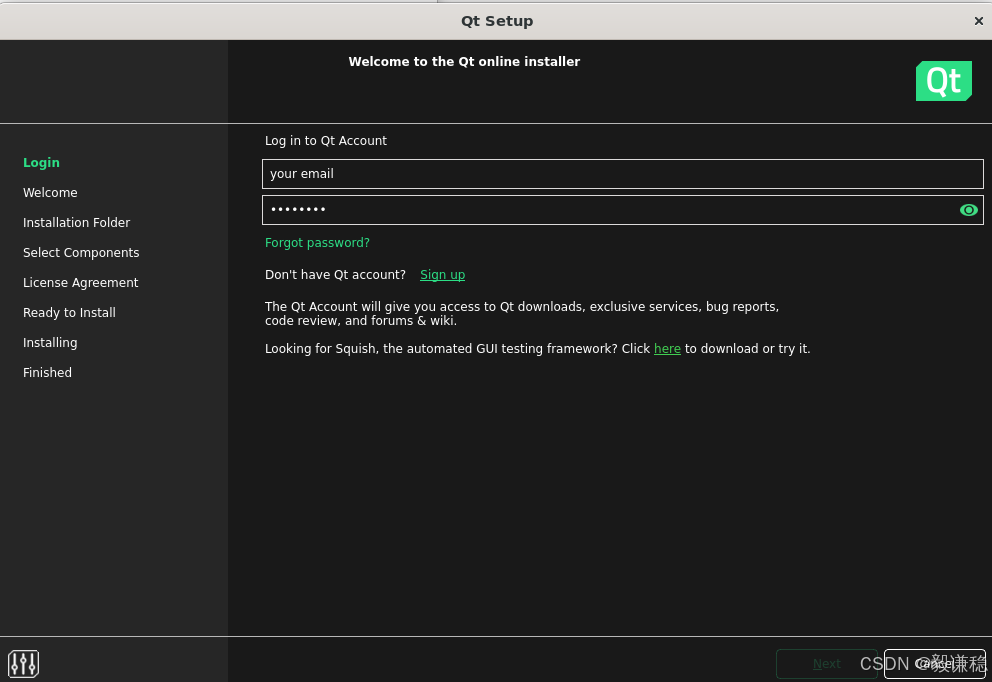Viewport: 992px width, 682px height.
Task: Open installer settings sliders icon
Action: 23,664
